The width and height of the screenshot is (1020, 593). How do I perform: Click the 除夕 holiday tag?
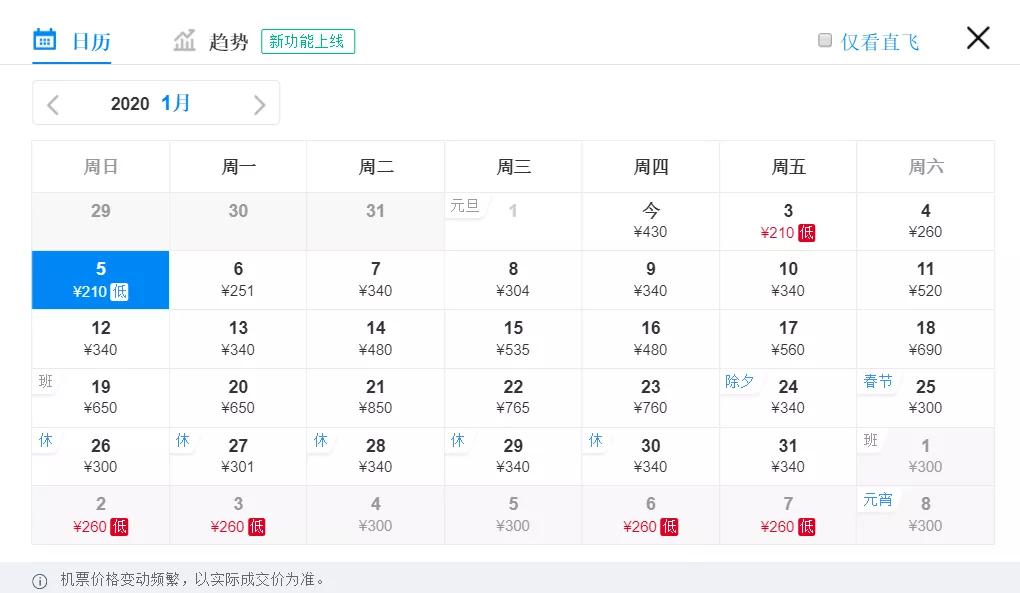tap(740, 382)
